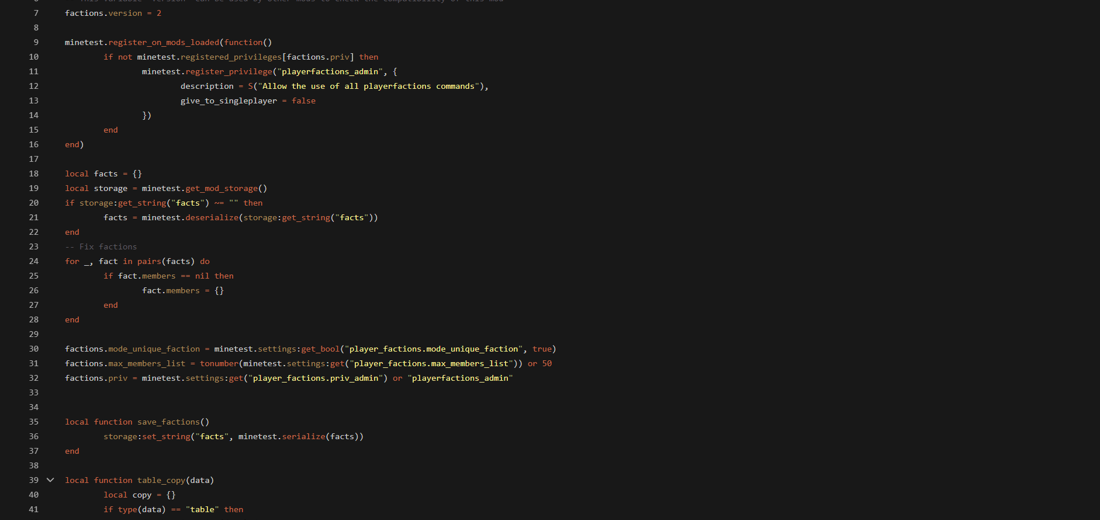Click the tonumber call on line 31

(218, 363)
